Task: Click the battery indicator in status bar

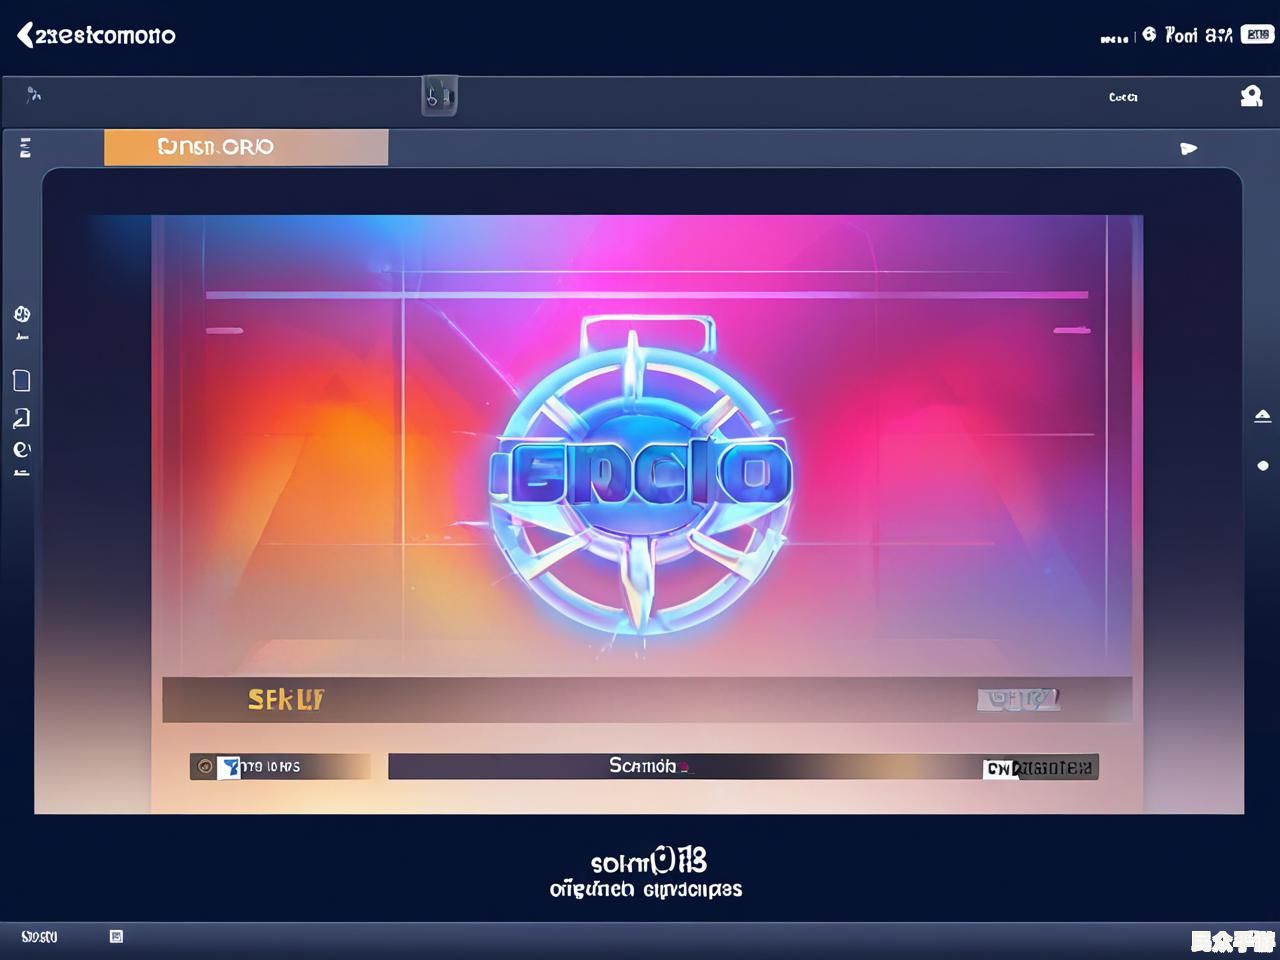Action: (x=1257, y=35)
